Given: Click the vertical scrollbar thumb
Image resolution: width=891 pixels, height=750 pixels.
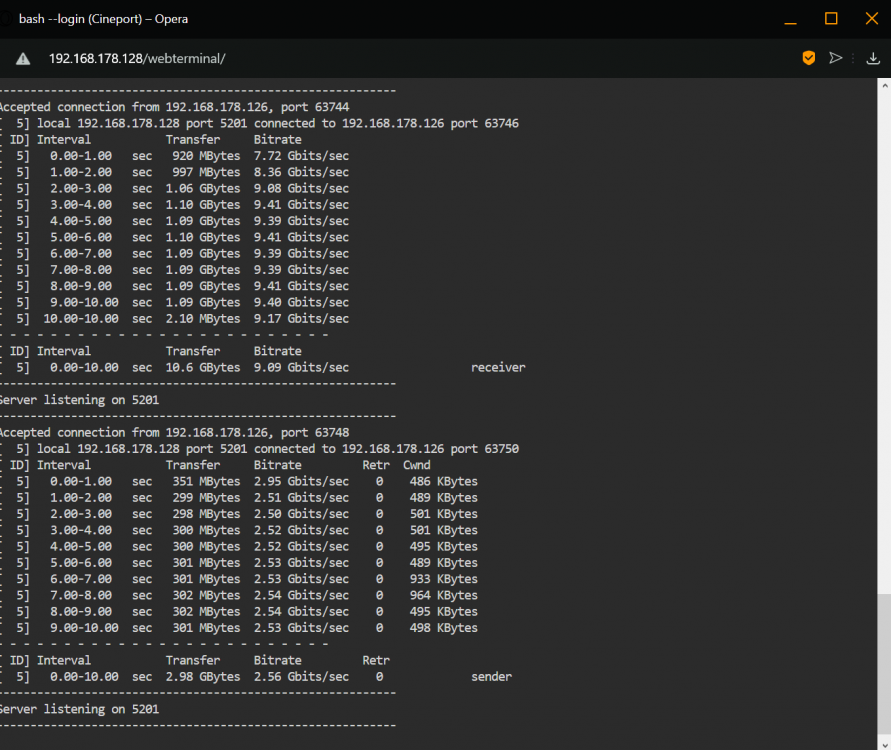Looking at the screenshot, I should coord(884,665).
